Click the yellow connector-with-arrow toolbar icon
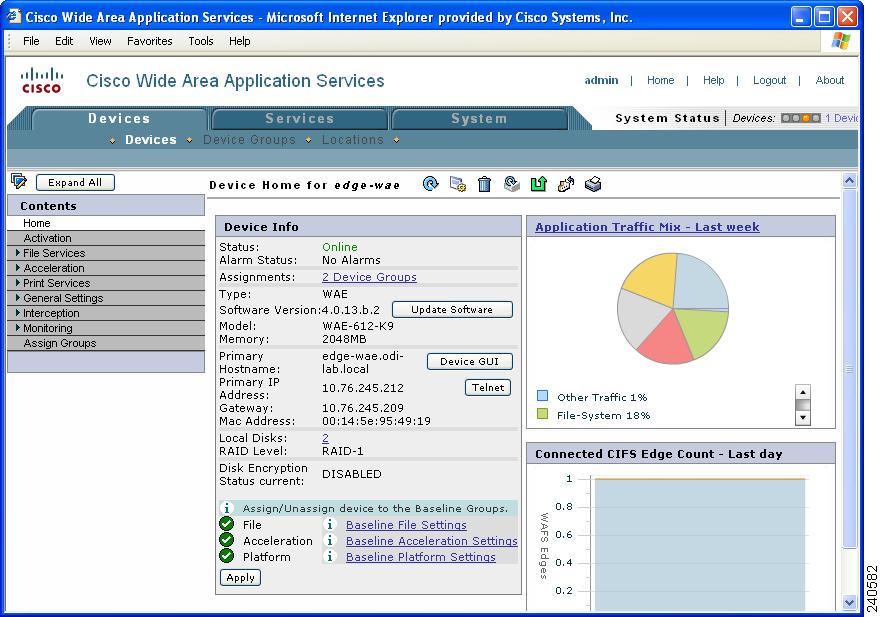 pos(566,184)
